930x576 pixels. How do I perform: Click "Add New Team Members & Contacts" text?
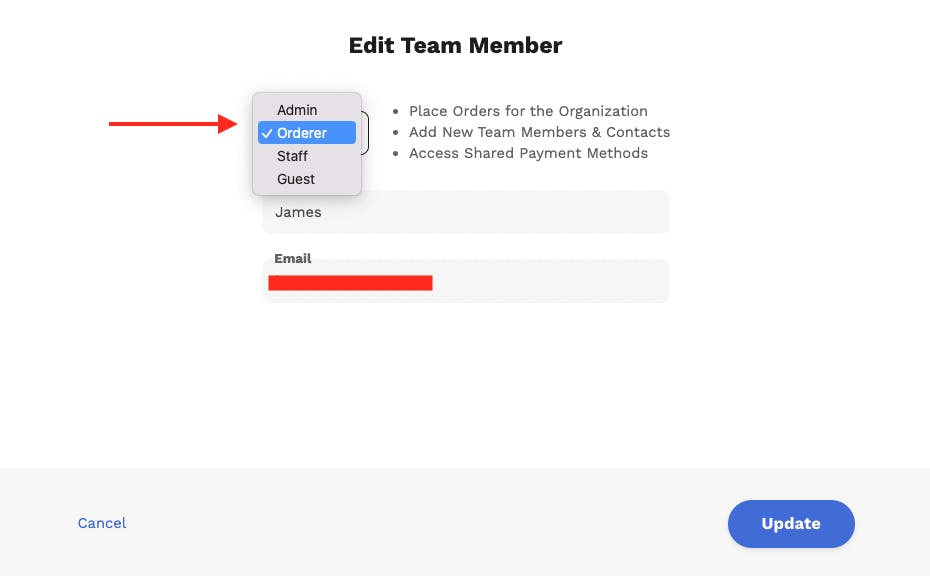coord(539,132)
